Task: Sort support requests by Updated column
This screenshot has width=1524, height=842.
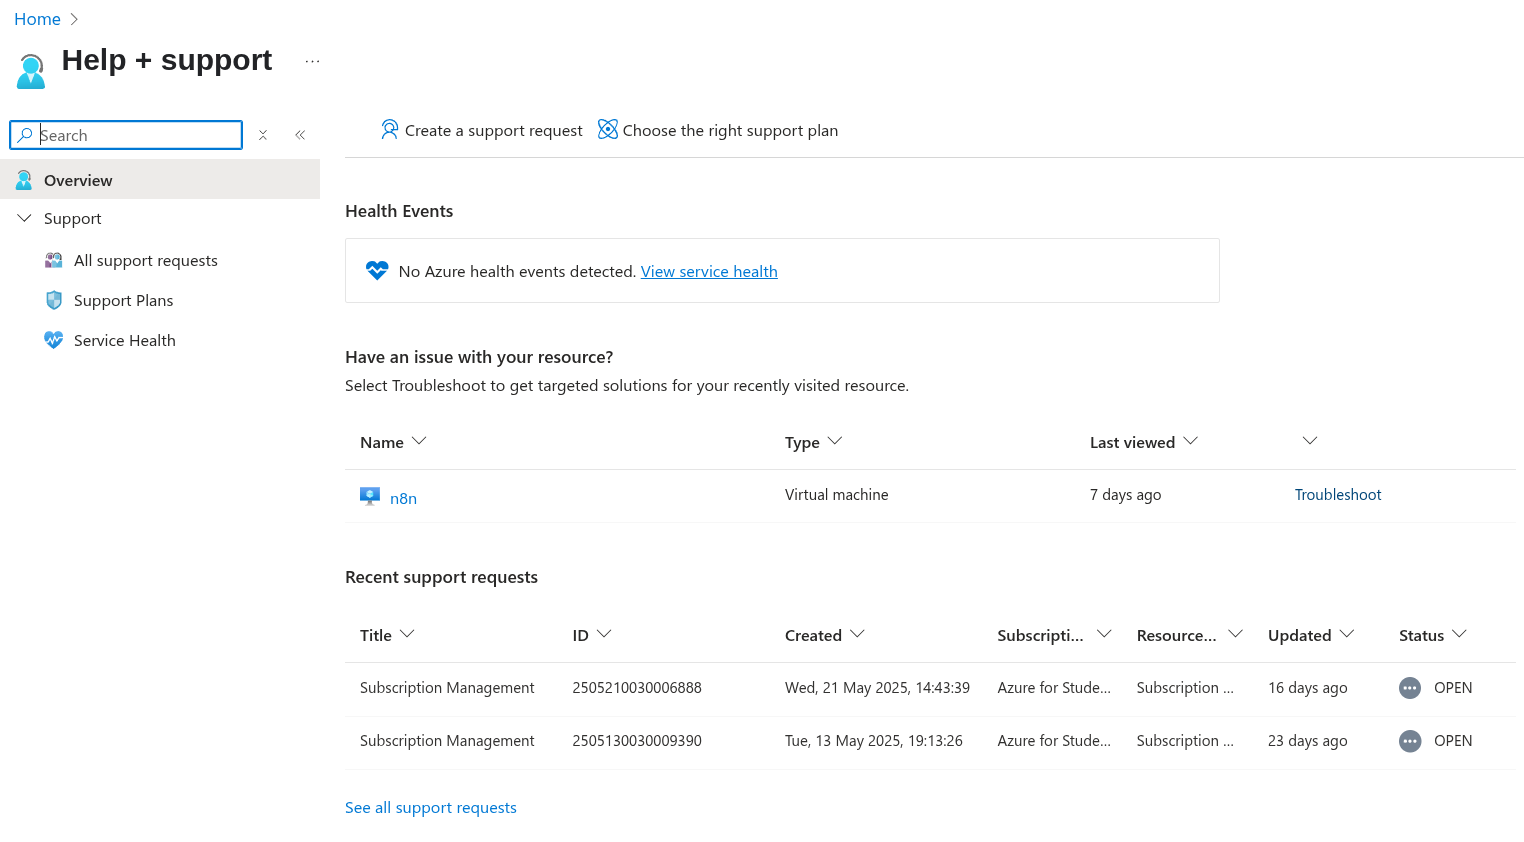Action: pos(1311,635)
